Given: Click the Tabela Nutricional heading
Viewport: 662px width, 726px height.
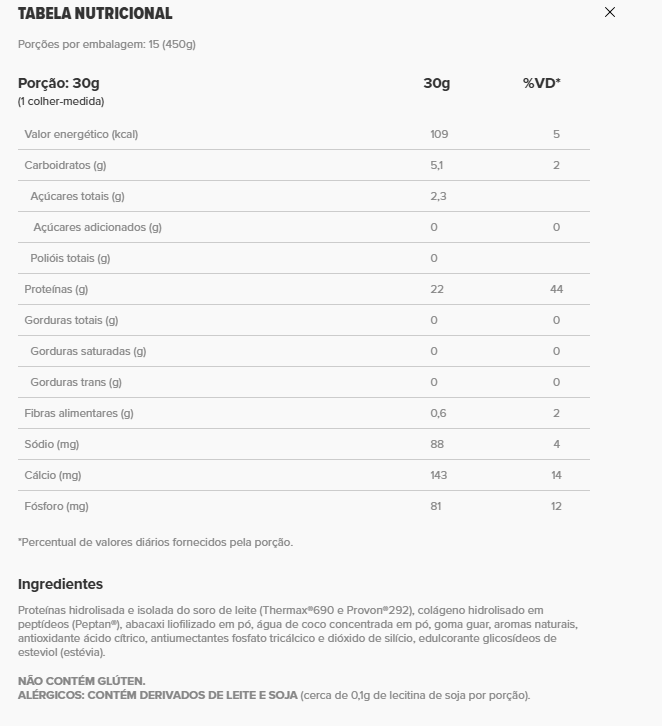Looking at the screenshot, I should tap(95, 13).
